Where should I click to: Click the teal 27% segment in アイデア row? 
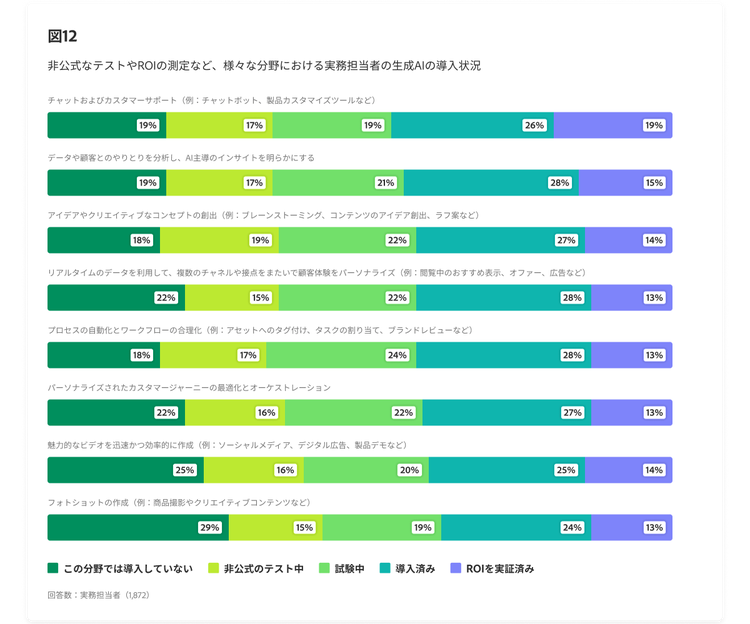coord(500,240)
